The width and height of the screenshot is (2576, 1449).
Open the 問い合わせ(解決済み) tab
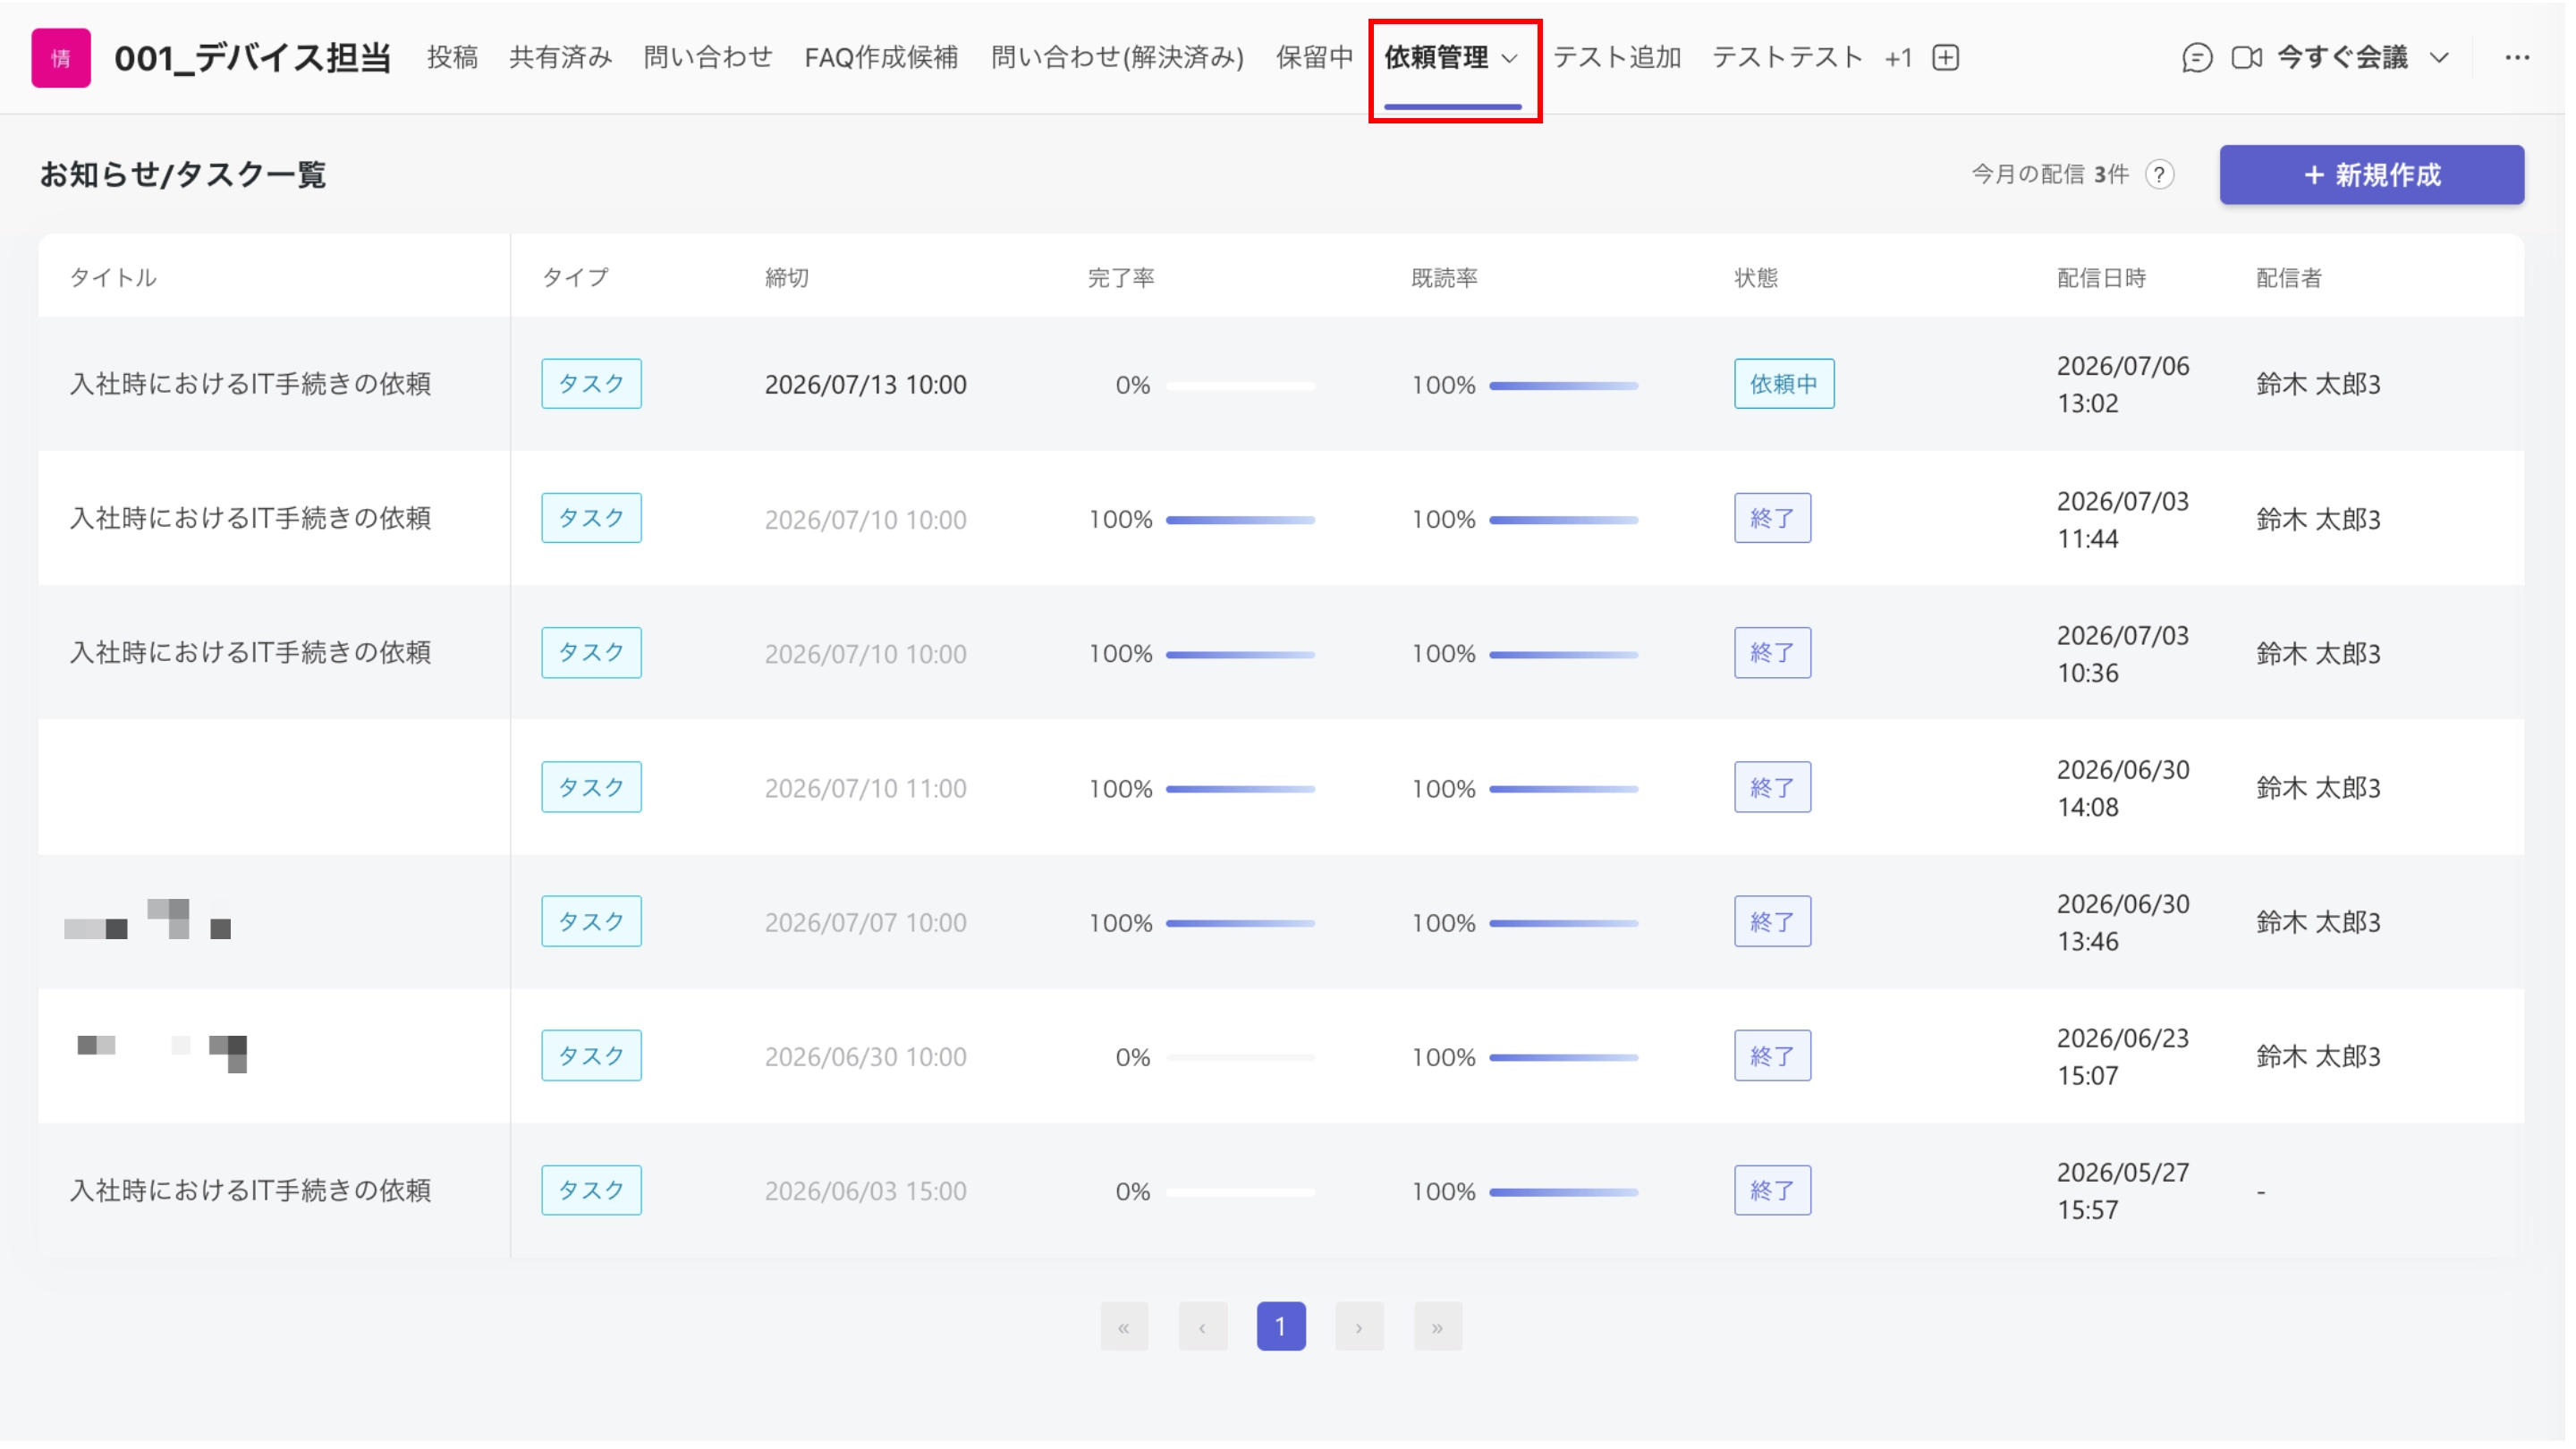coord(1117,57)
